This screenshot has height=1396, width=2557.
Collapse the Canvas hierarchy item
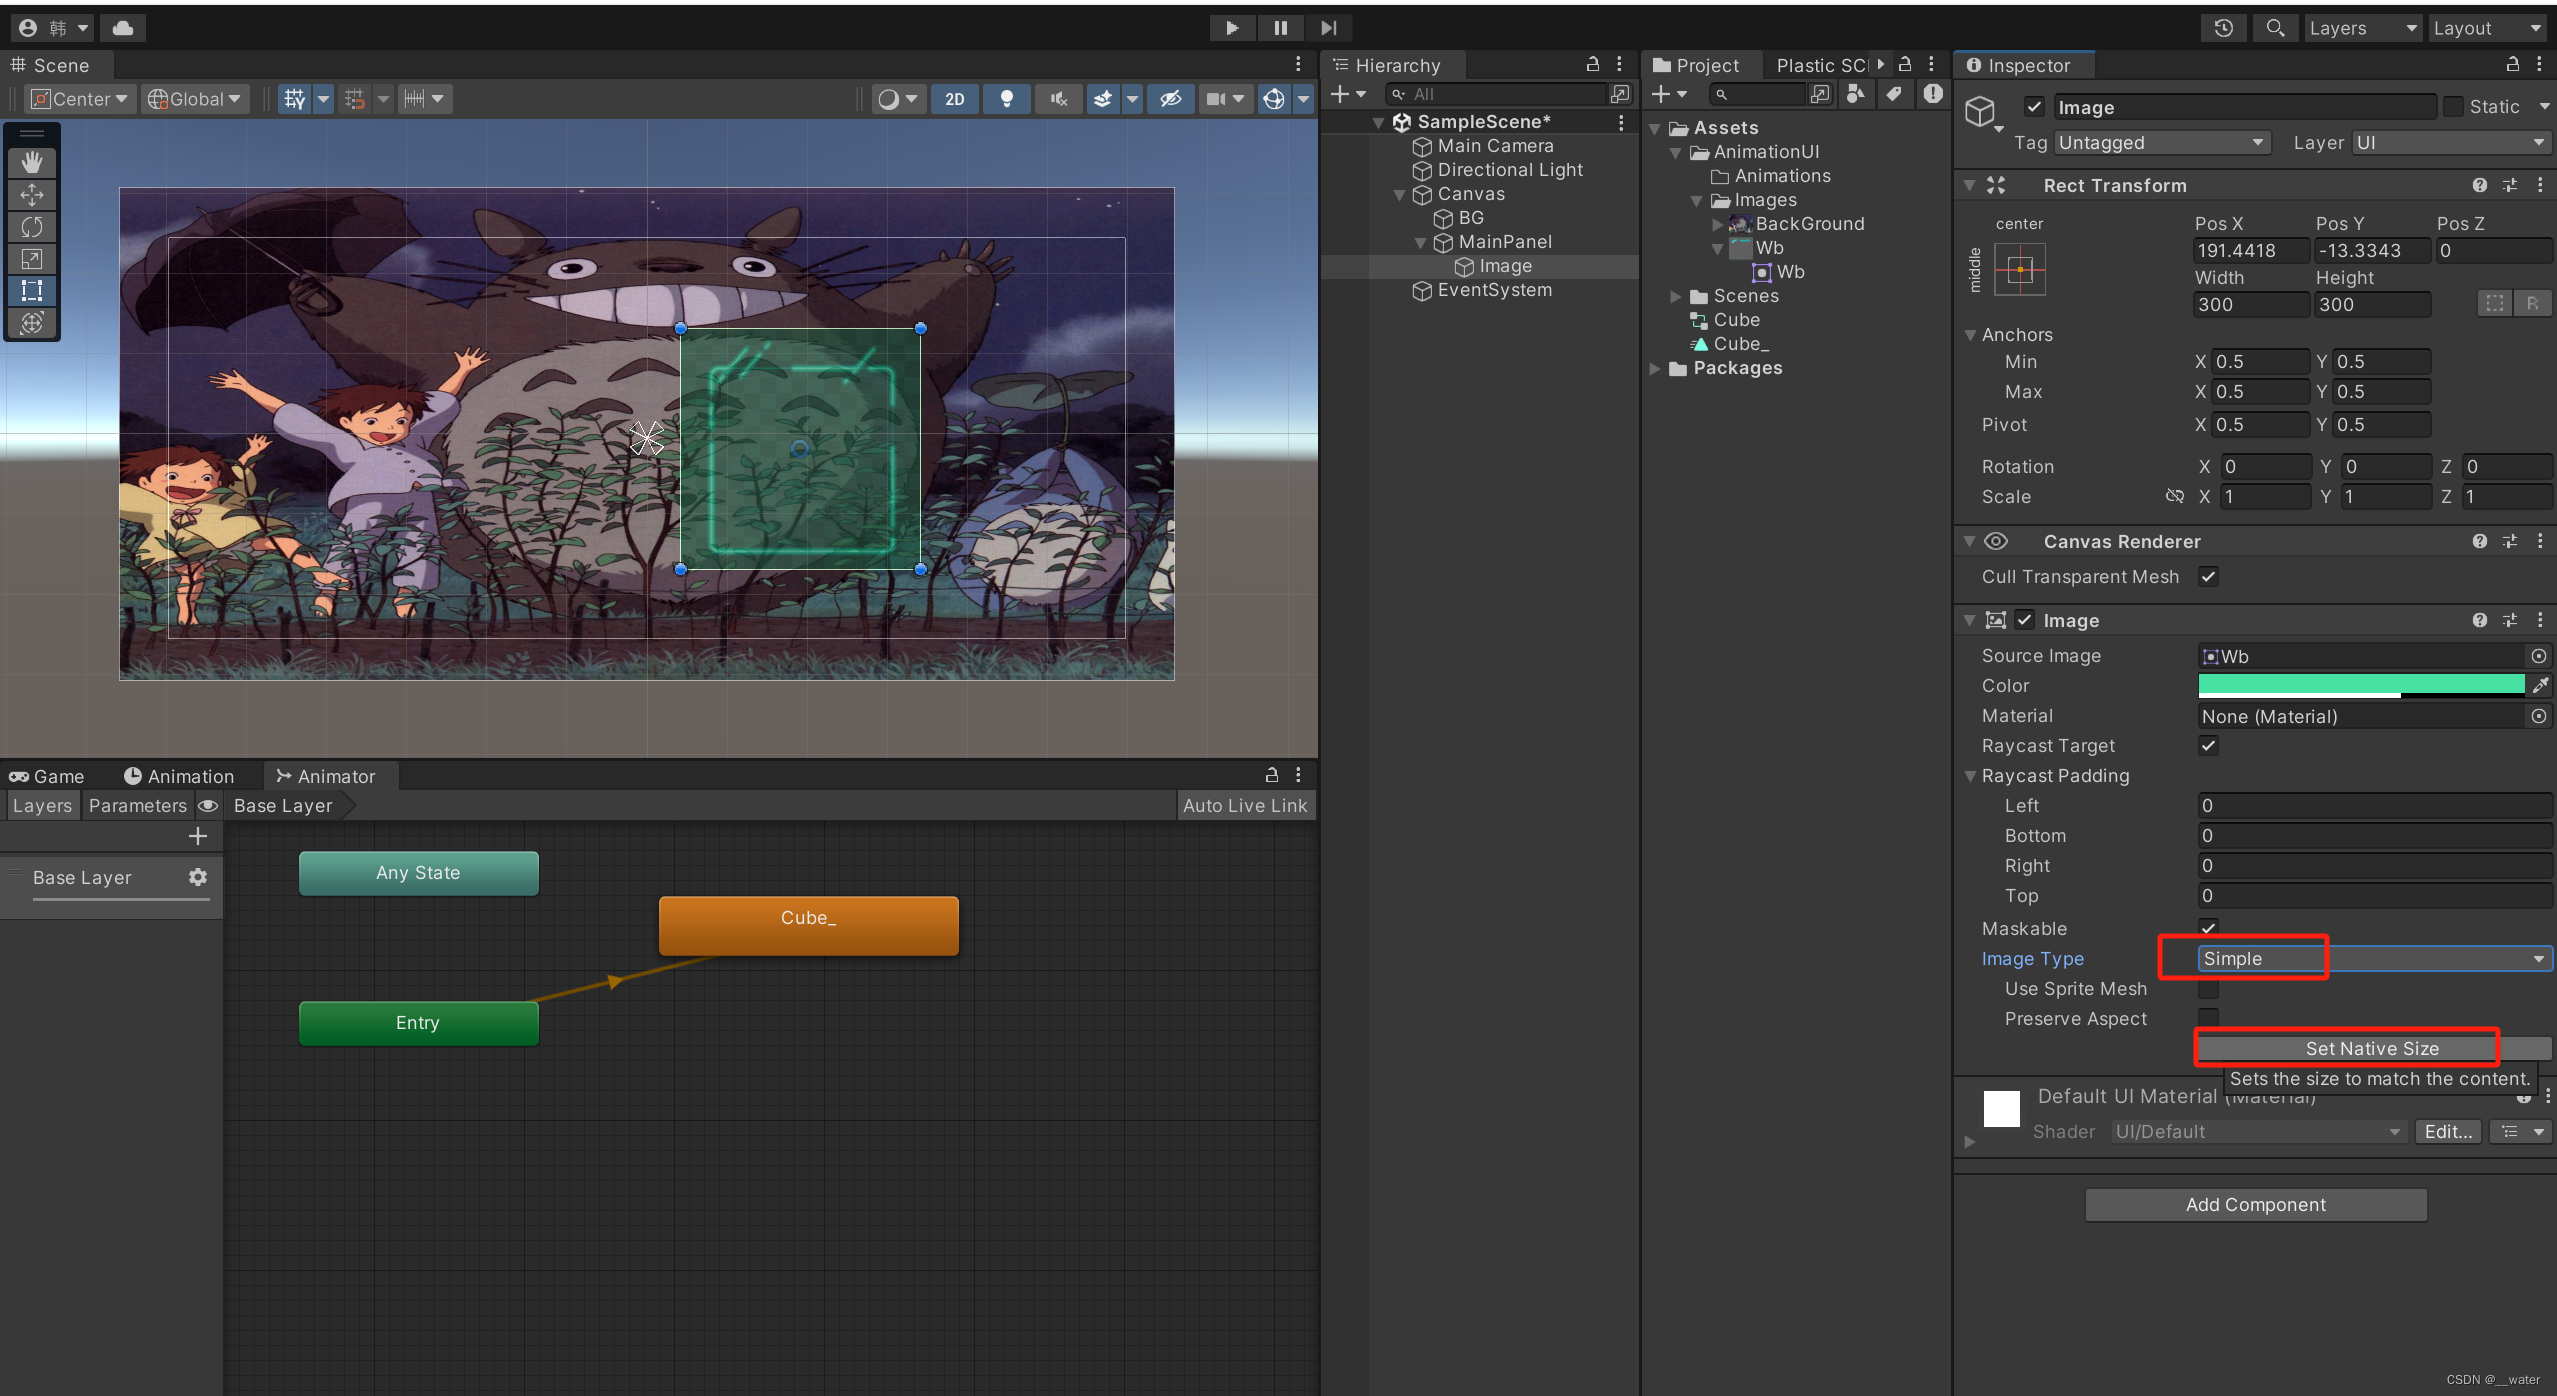pos(1399,194)
